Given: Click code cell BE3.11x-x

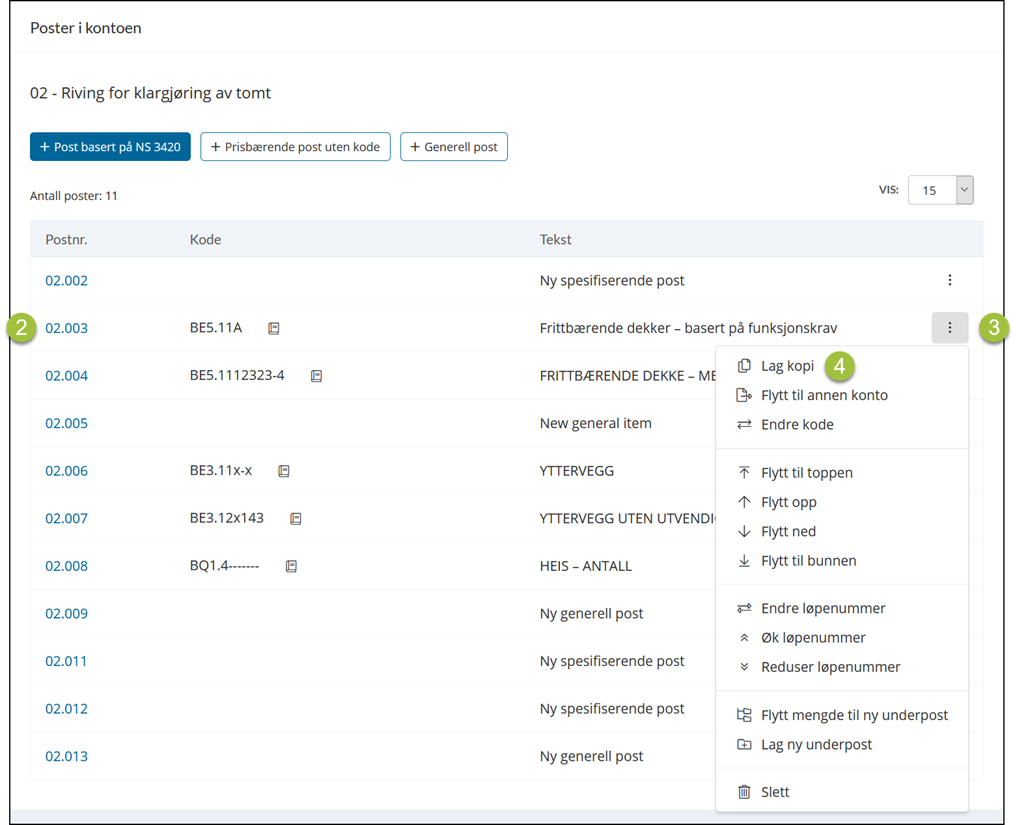Looking at the screenshot, I should click(x=221, y=471).
